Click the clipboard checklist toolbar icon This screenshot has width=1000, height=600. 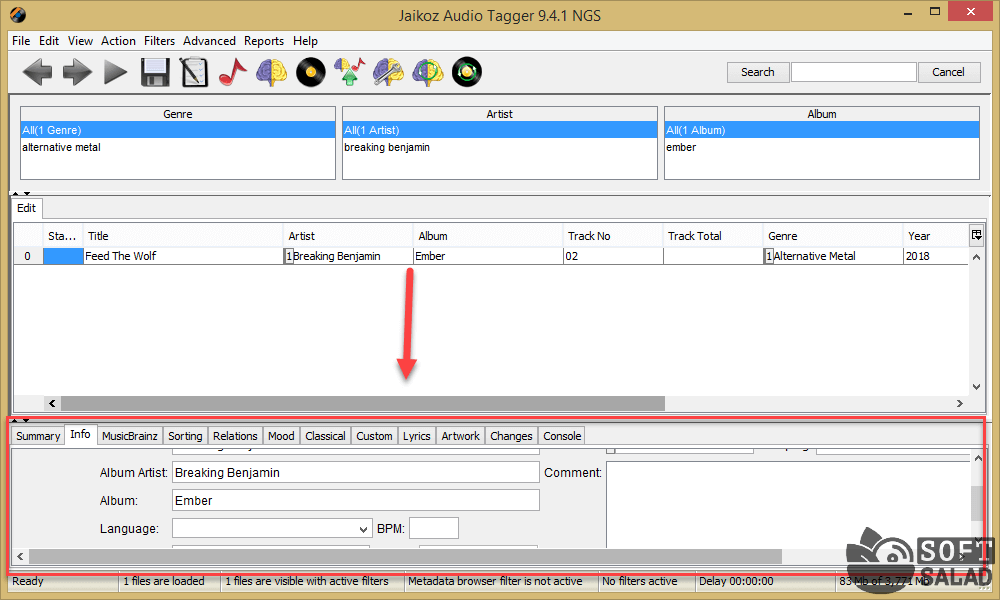click(x=194, y=72)
